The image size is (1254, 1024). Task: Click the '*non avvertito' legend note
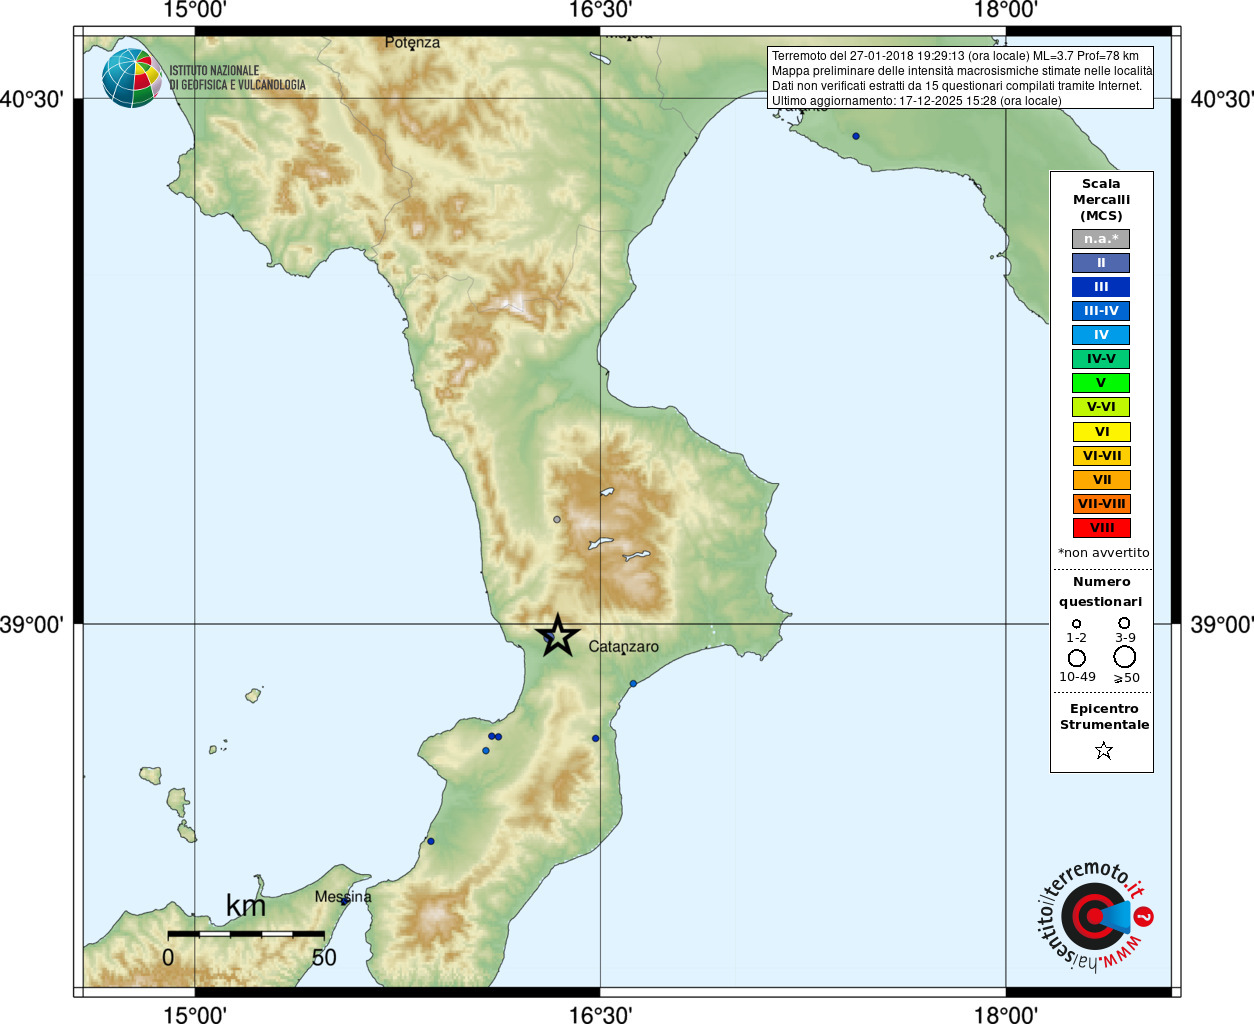[x=1103, y=553]
